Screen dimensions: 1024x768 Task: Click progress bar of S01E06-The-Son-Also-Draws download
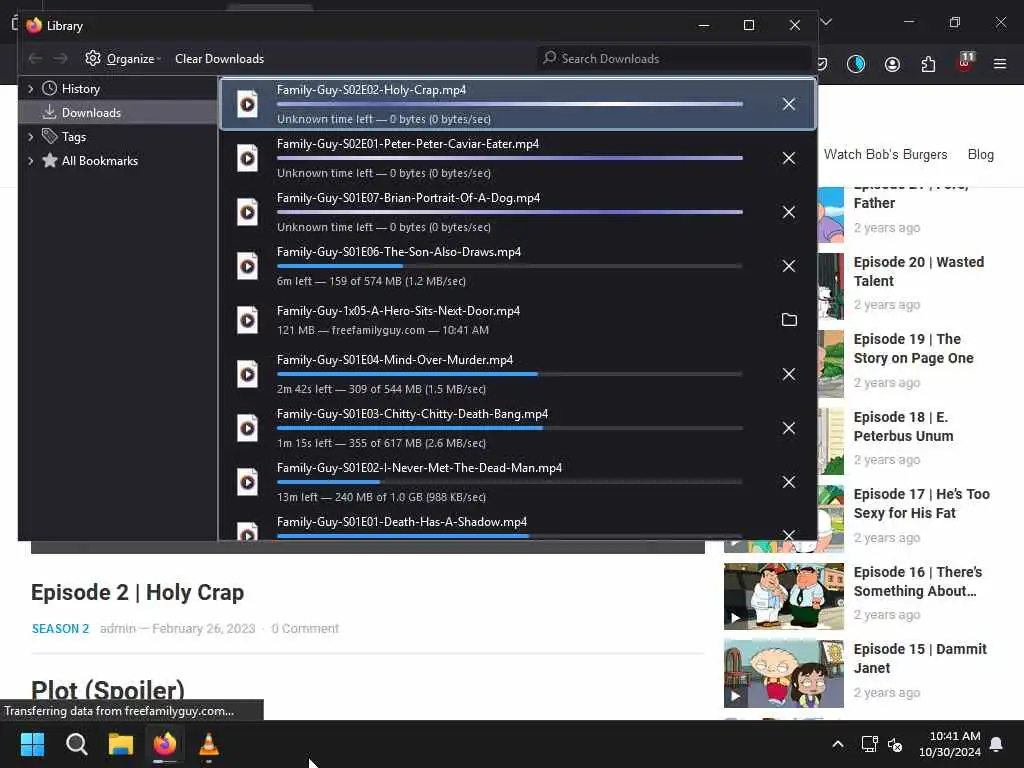click(x=509, y=266)
